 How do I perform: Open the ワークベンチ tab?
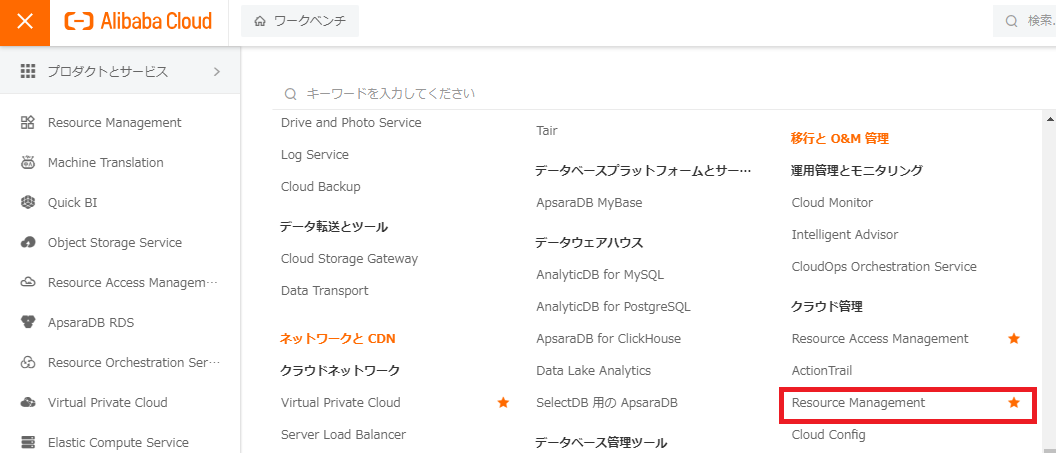[300, 22]
